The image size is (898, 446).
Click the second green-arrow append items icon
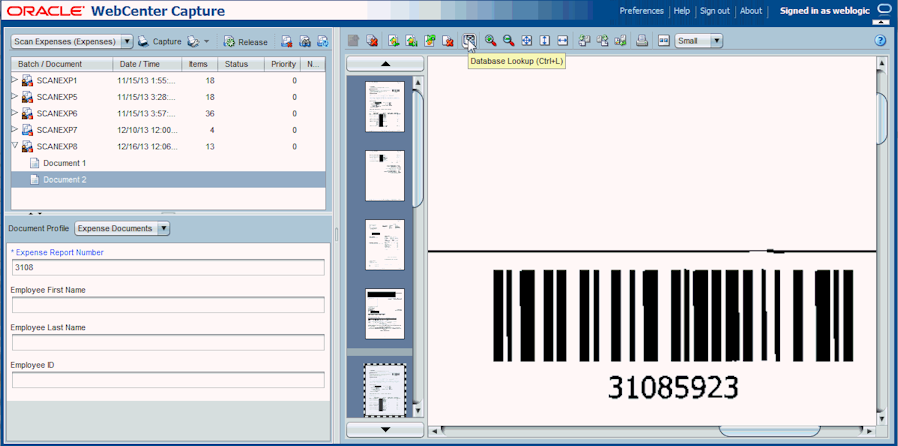(411, 41)
